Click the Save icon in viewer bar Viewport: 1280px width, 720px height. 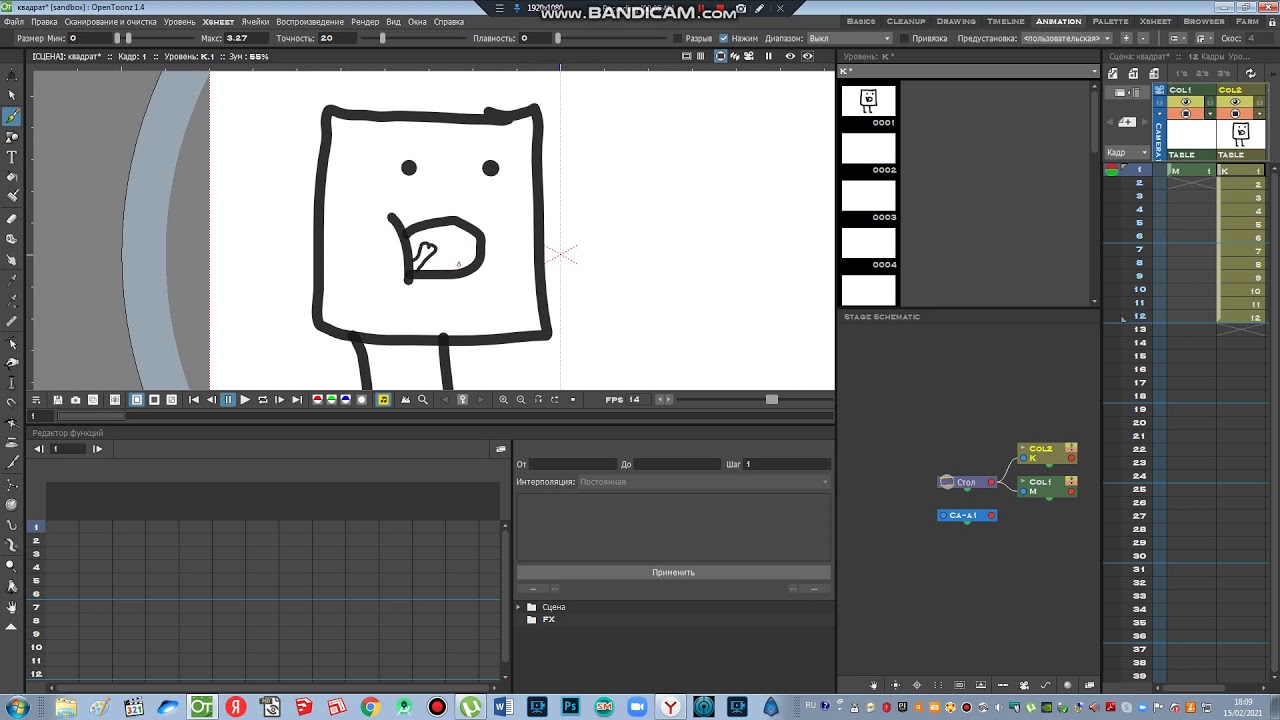click(57, 399)
